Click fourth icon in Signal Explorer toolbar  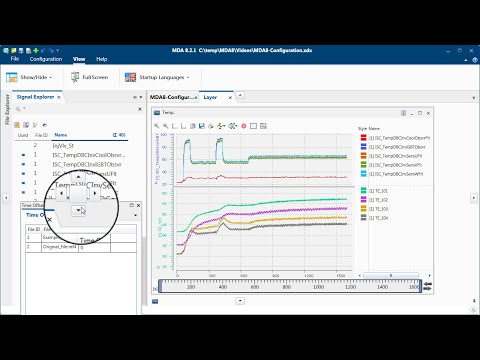(45, 125)
